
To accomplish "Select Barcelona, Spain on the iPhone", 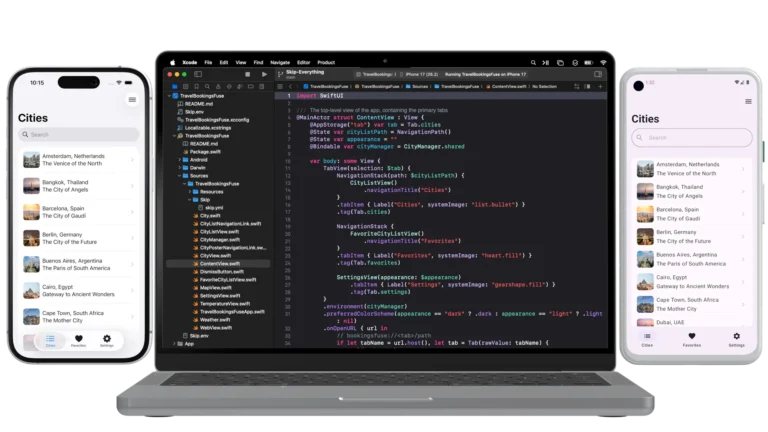I will click(x=79, y=212).
